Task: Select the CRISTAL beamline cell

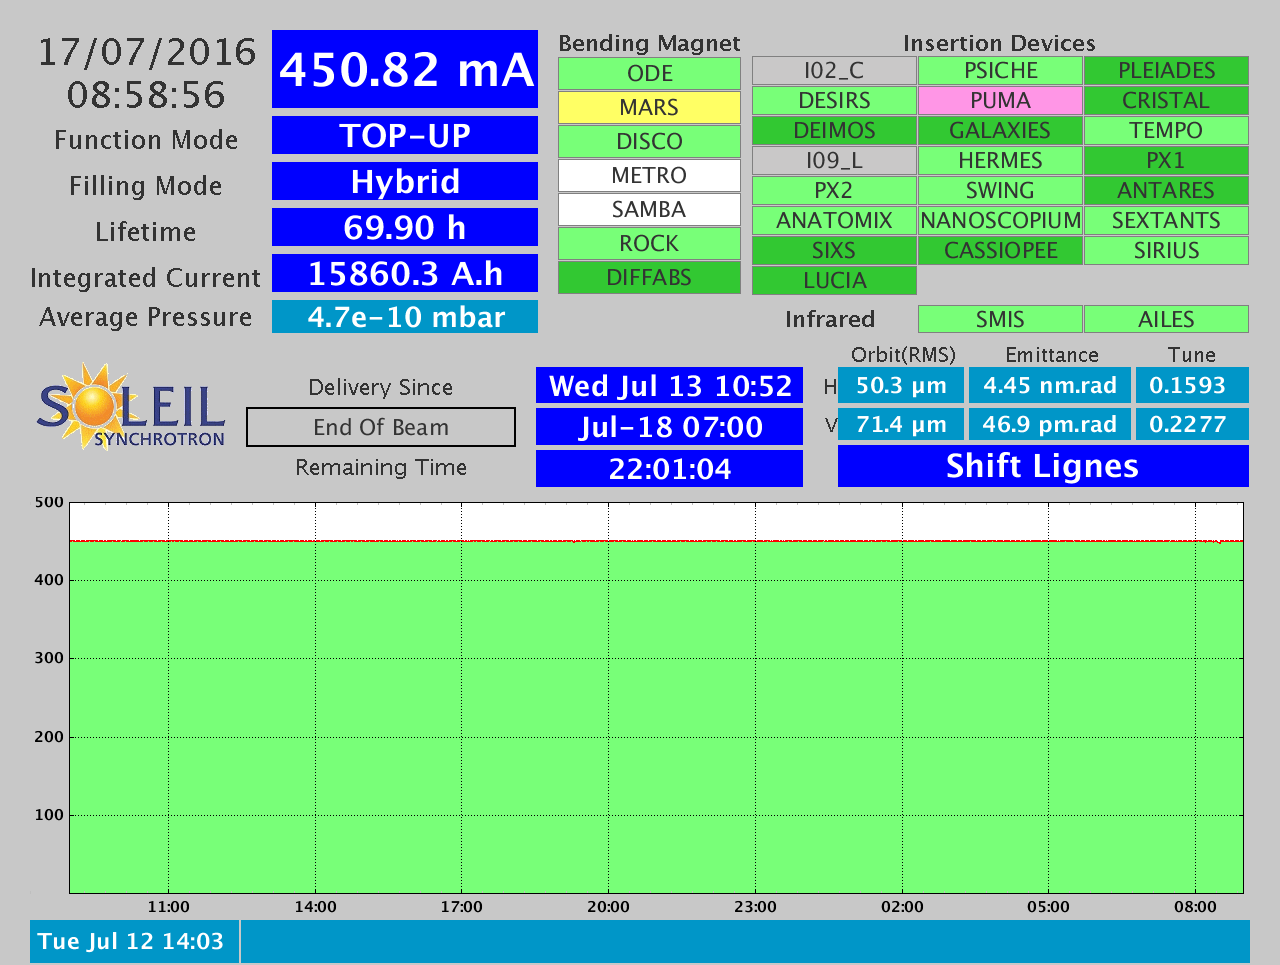Action: click(1166, 100)
